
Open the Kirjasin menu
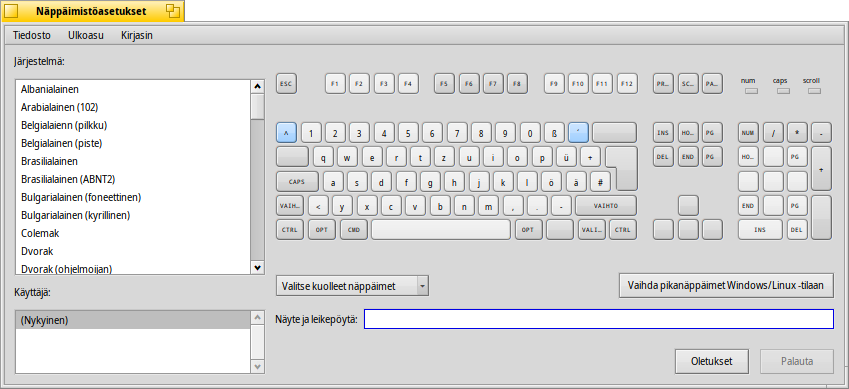[x=136, y=35]
